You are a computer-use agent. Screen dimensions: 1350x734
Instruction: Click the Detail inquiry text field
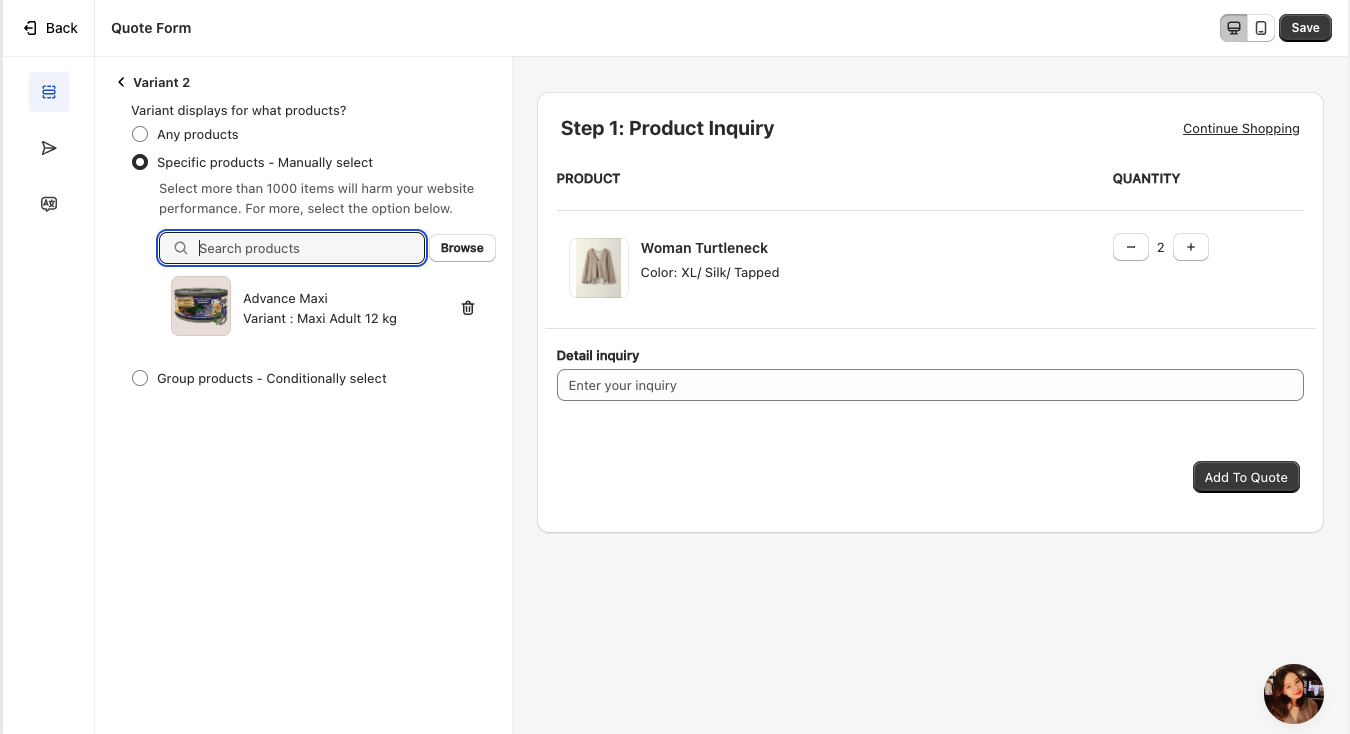(929, 385)
